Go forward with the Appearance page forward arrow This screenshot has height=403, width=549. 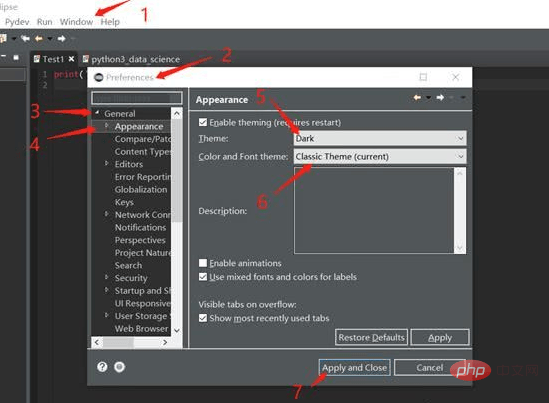click(x=440, y=97)
